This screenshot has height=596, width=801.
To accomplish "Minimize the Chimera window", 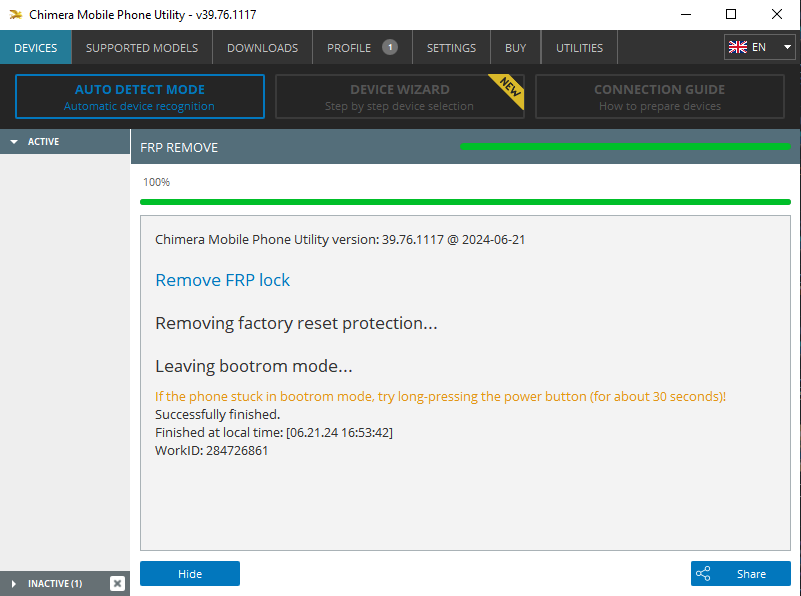I will pyautogui.click(x=686, y=14).
